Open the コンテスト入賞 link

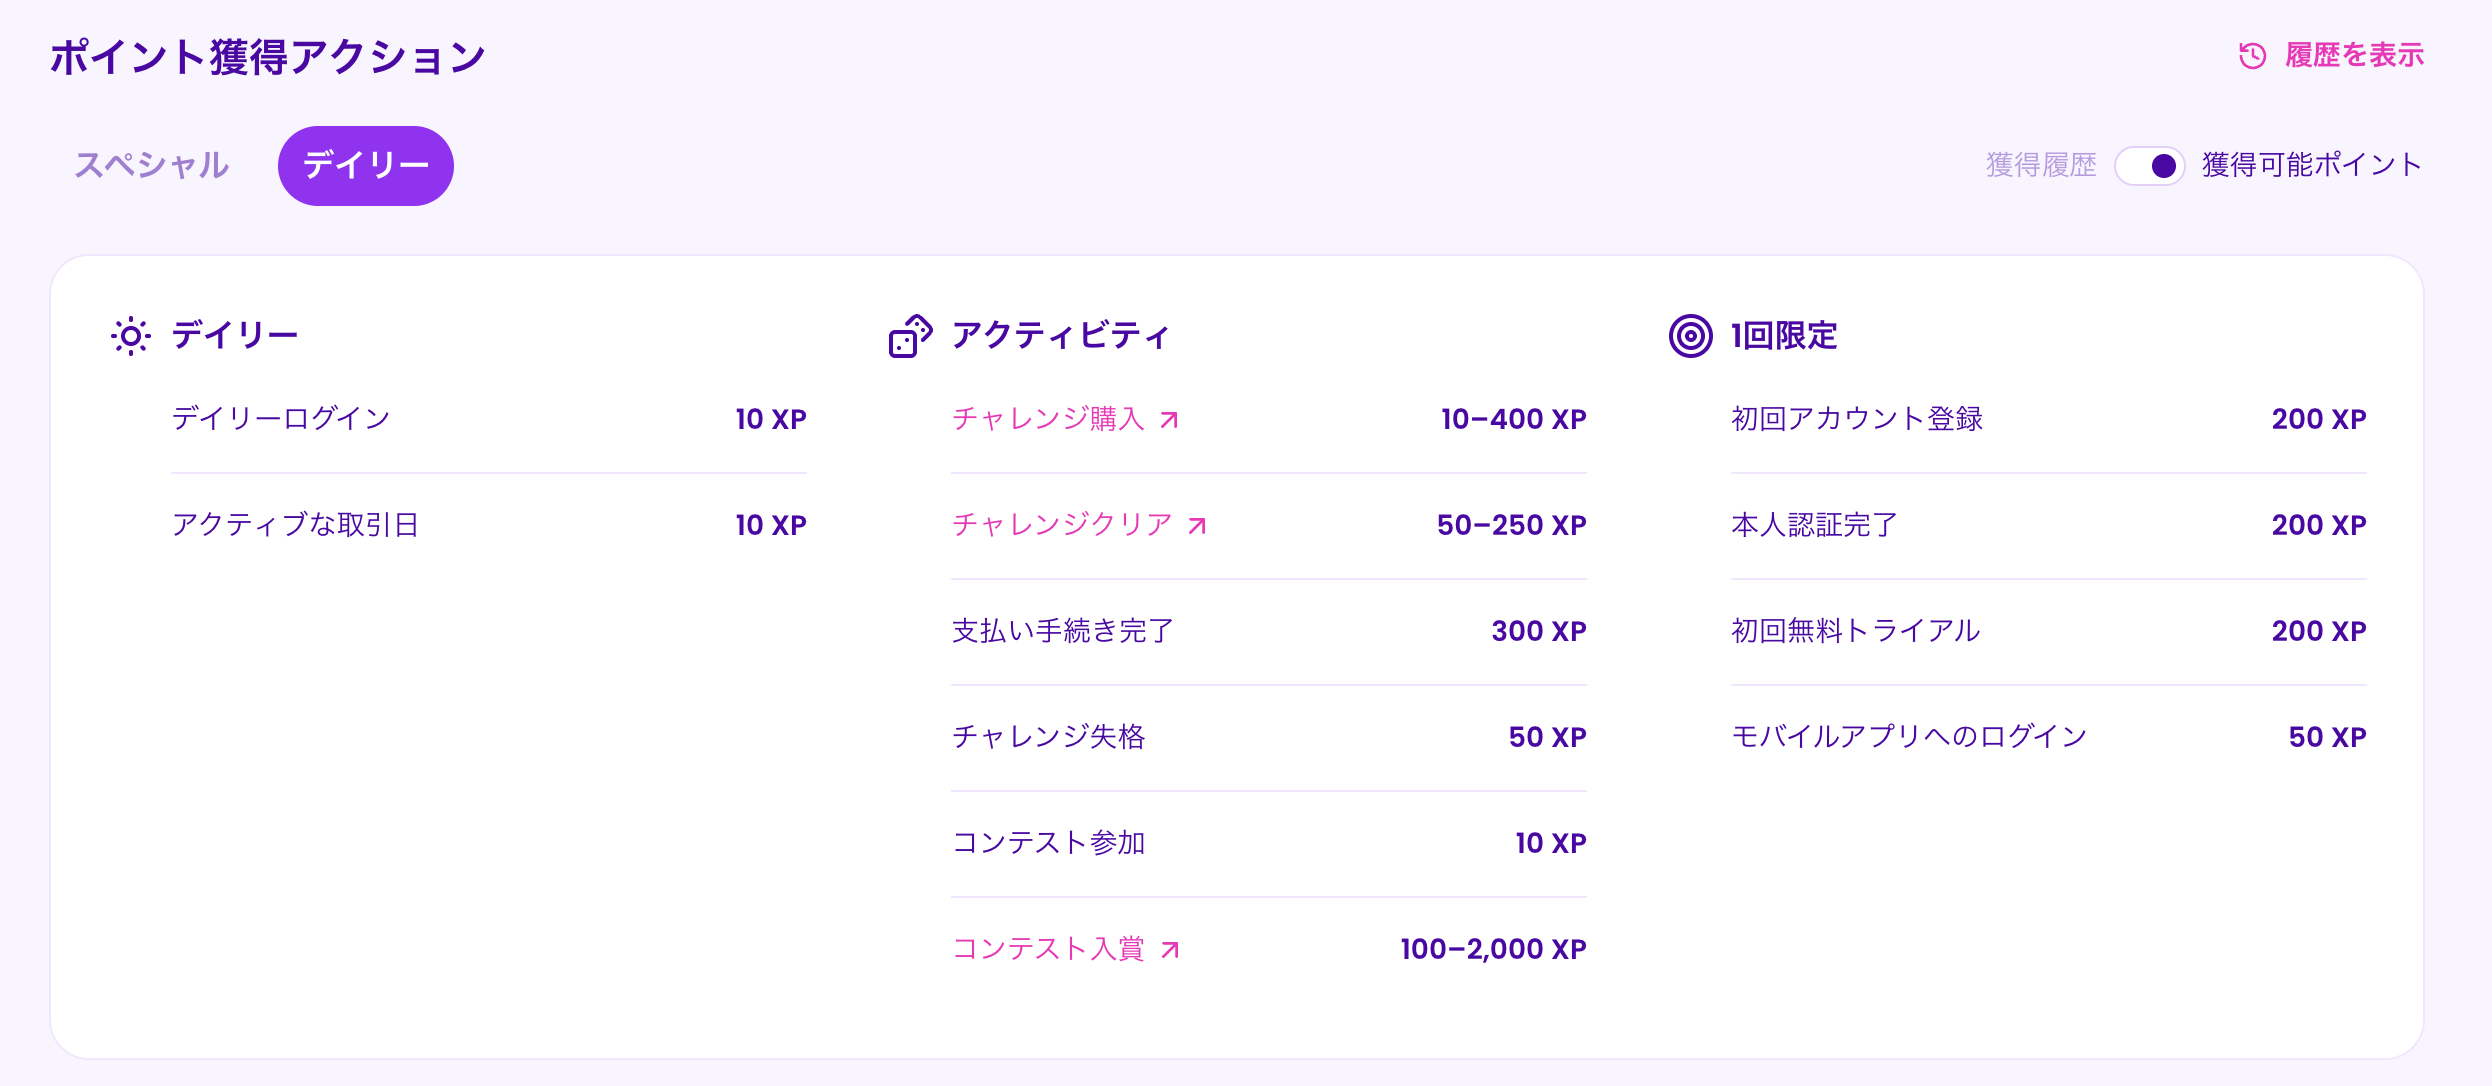click(1048, 949)
